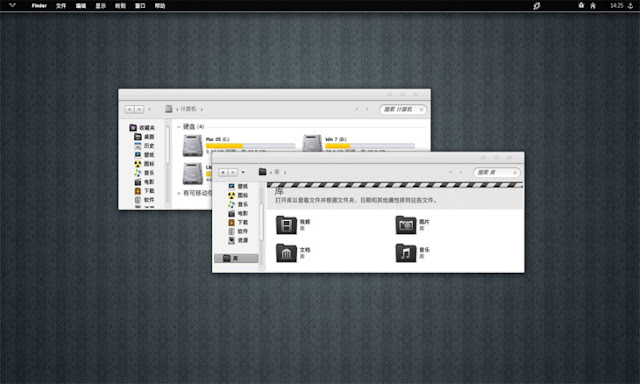Image resolution: width=640 pixels, height=384 pixels.
Task: Open 图标 in the 计算机 window sidebar
Action: pos(144,164)
